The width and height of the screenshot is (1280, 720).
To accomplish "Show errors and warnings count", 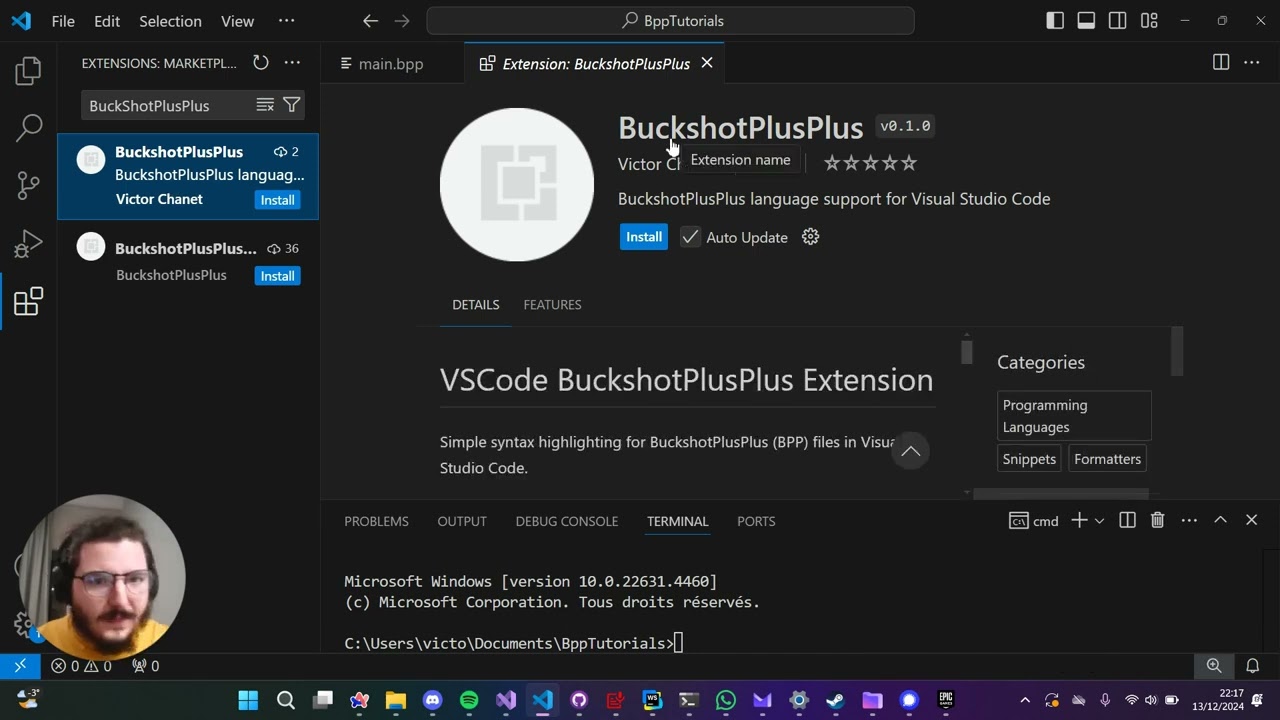I will tap(81, 665).
